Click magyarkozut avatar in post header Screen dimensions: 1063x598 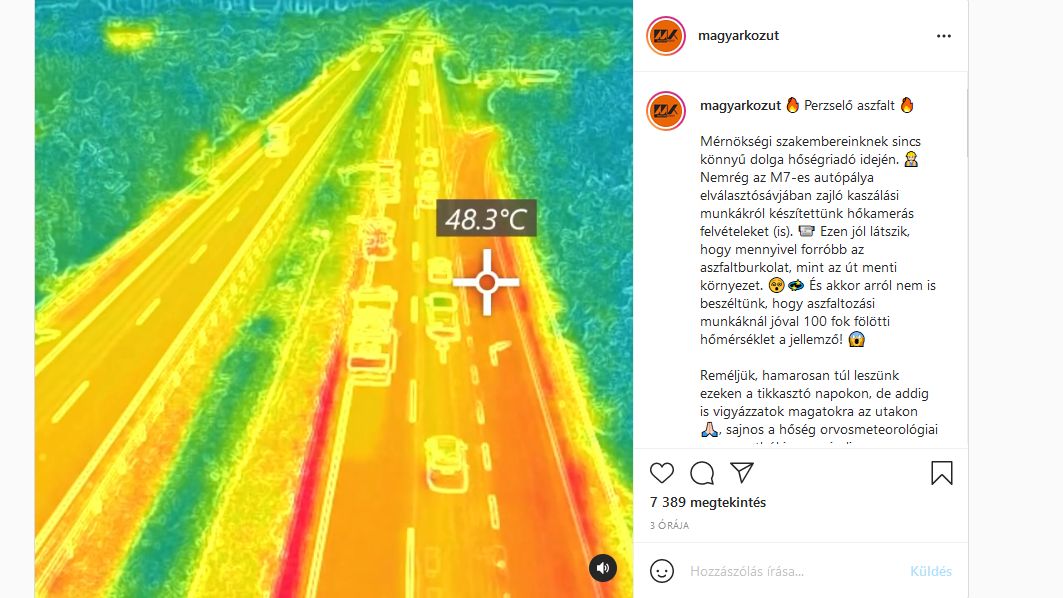point(666,36)
